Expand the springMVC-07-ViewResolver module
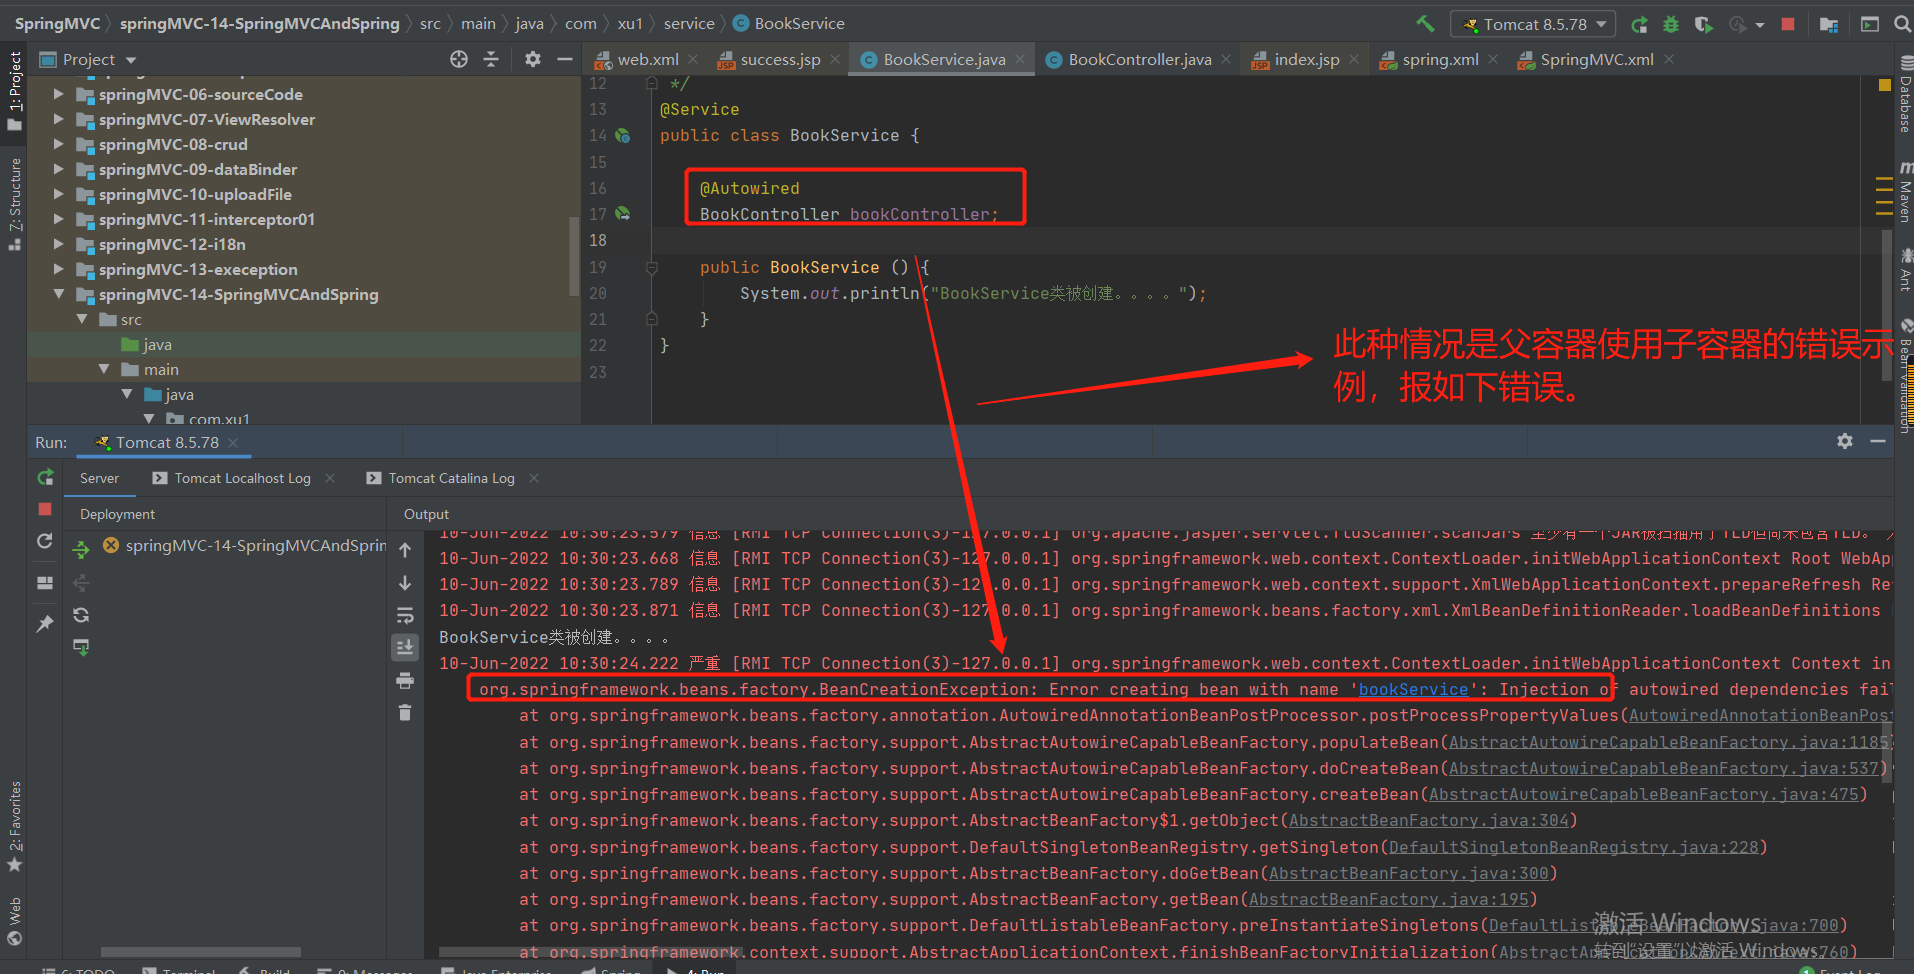The image size is (1914, 974). click(58, 119)
